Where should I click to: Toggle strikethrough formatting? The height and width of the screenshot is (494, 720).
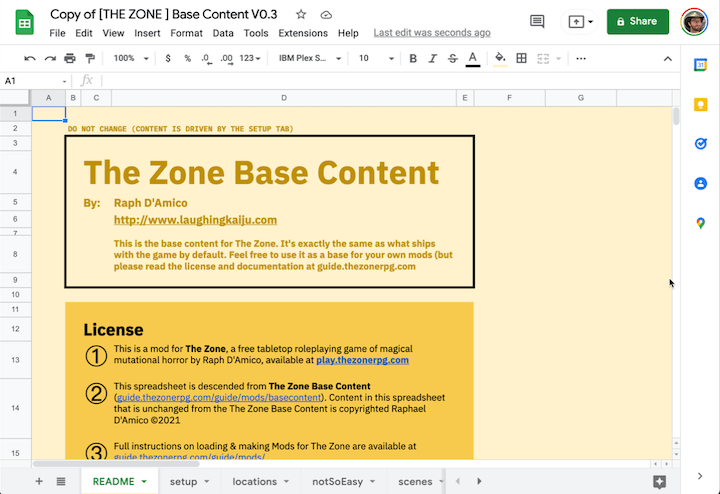click(x=453, y=58)
